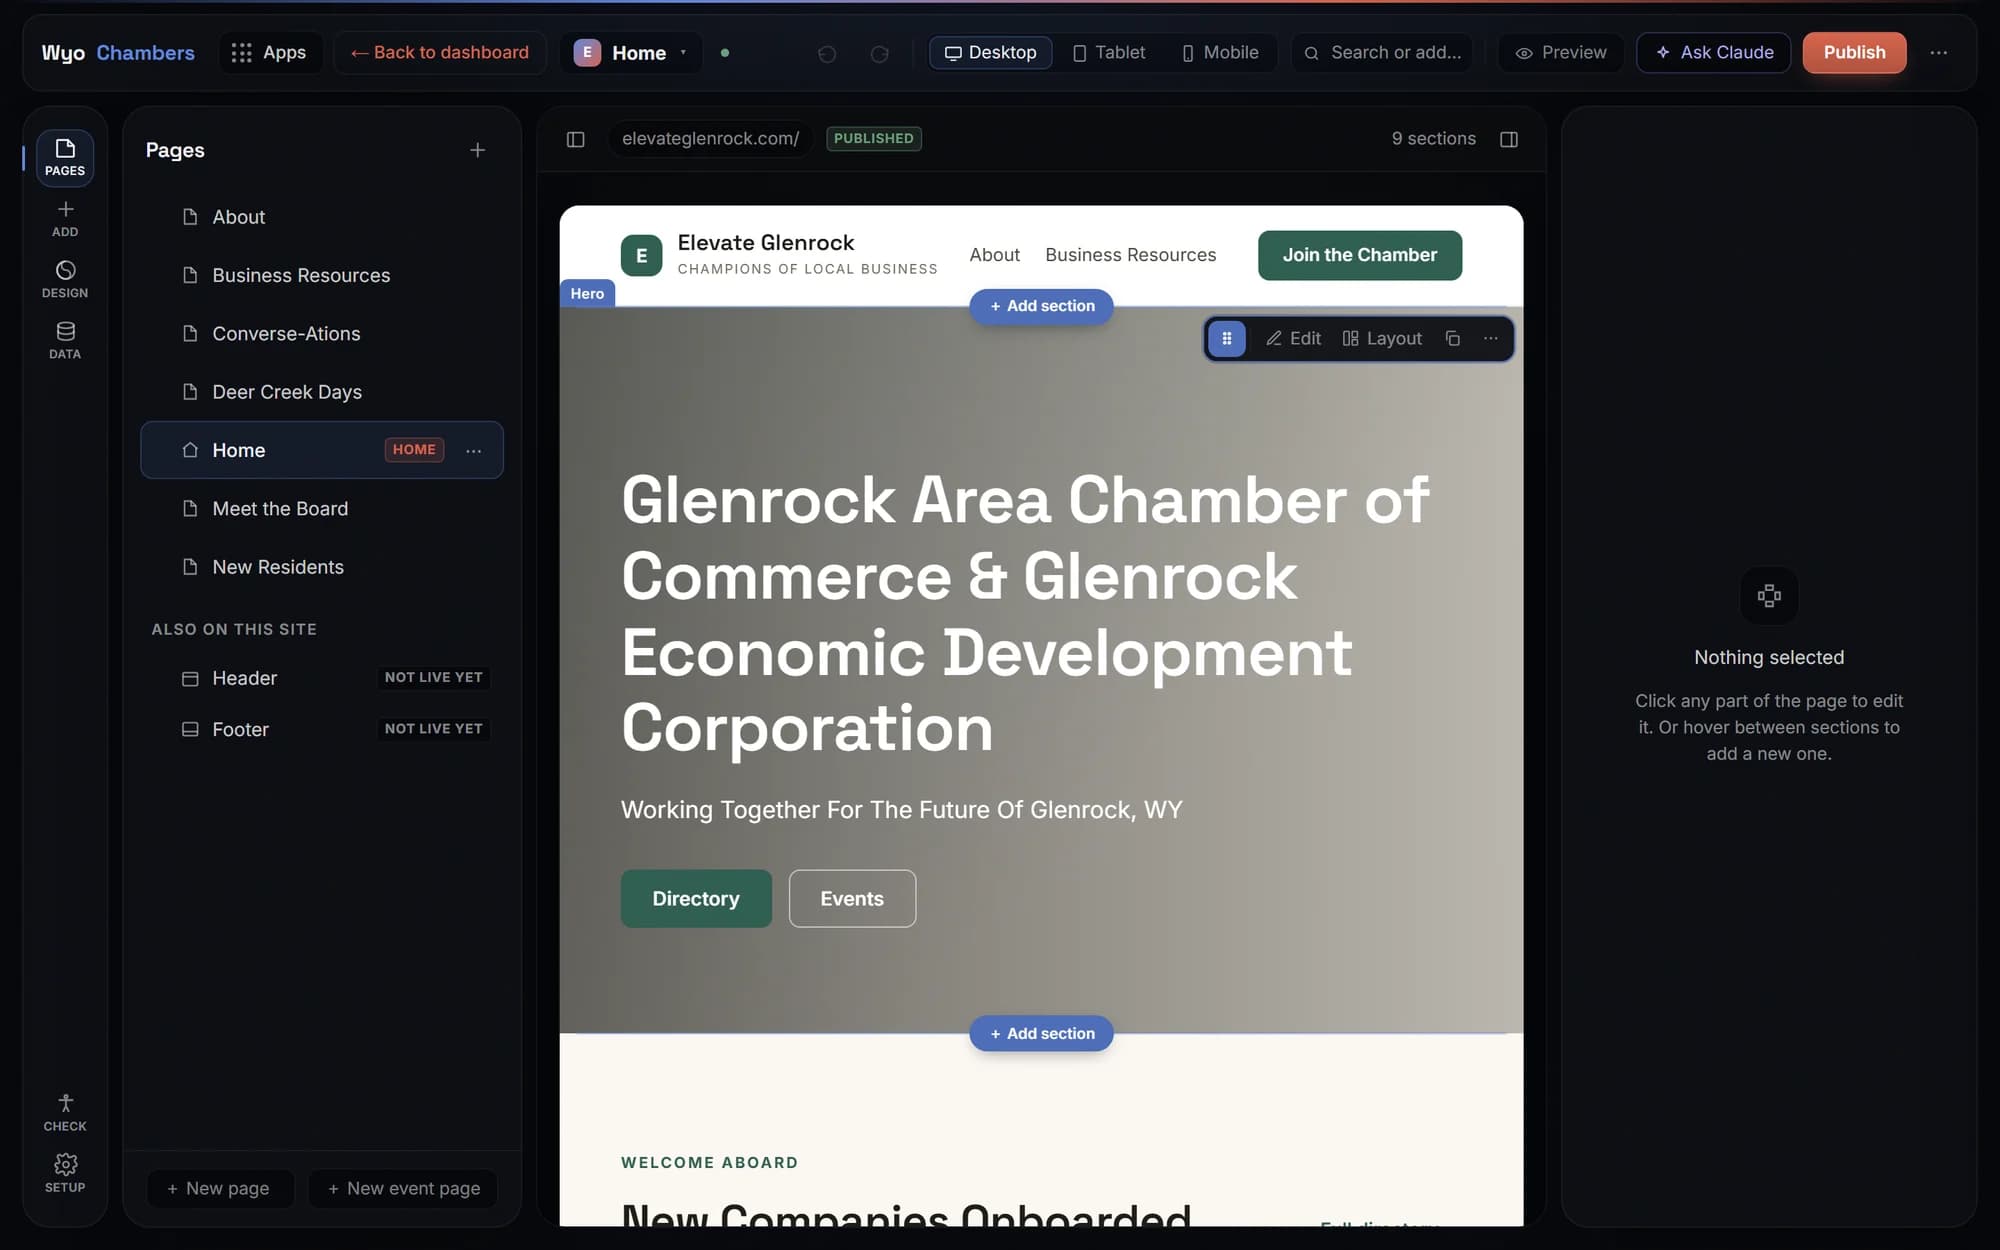The width and height of the screenshot is (2000, 1250).
Task: Click the Hero section label tag
Action: [587, 294]
